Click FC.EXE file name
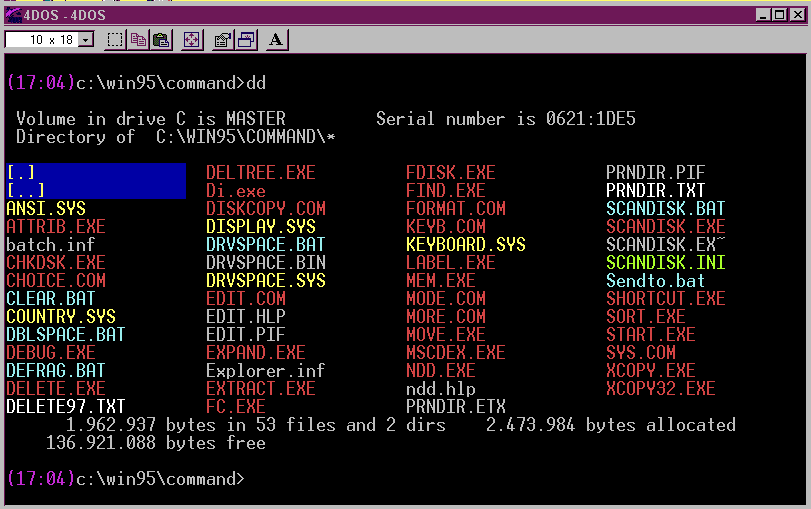This screenshot has height=509, width=811. (x=236, y=407)
